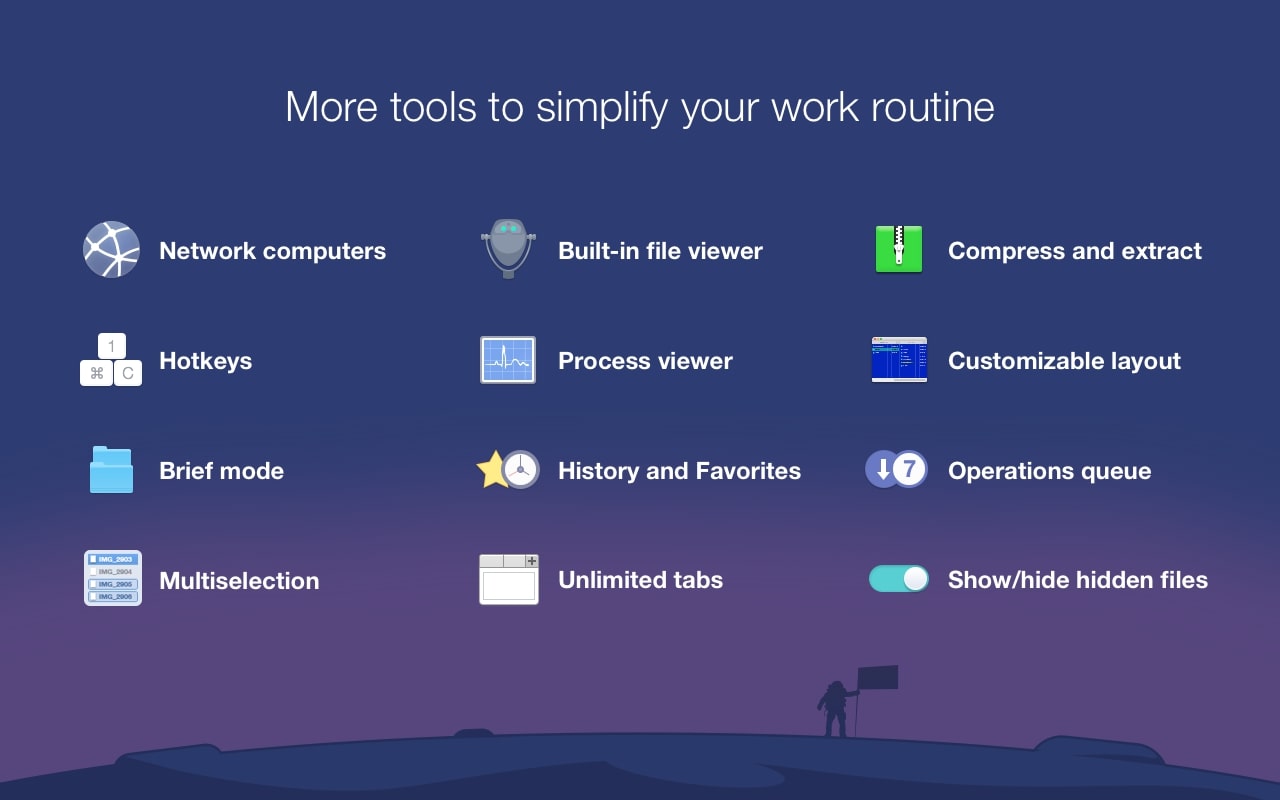The height and width of the screenshot is (800, 1280).
Task: Click the Network computers globe icon
Action: [112, 250]
